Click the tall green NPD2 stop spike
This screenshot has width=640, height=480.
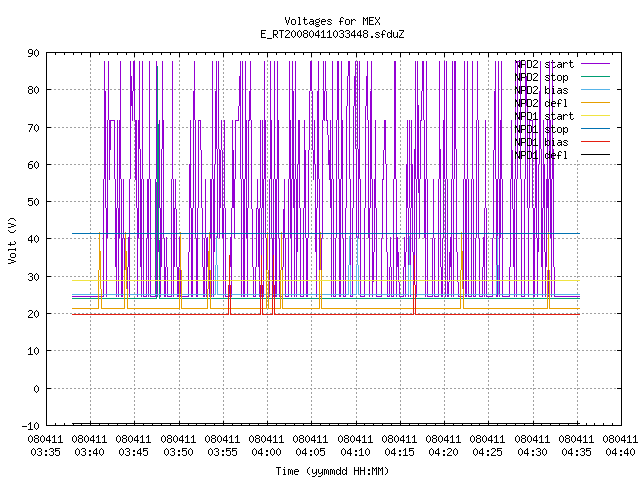158,182
